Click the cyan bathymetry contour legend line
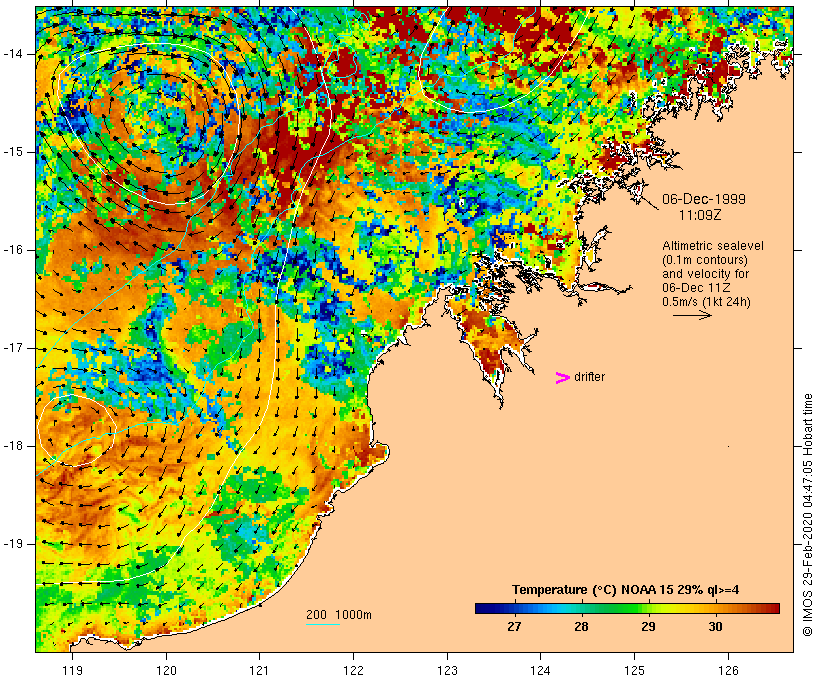Image resolution: width=820 pixels, height=680 pixels. (x=323, y=624)
